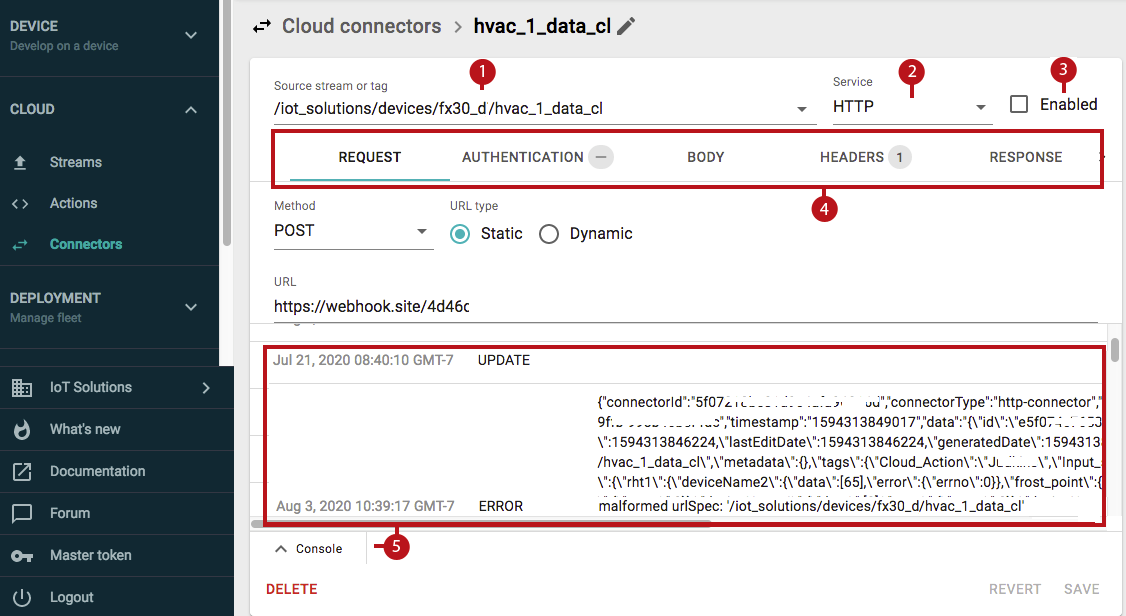Switch to the AUTHENTICATION tab
This screenshot has width=1126, height=616.
[x=523, y=157]
